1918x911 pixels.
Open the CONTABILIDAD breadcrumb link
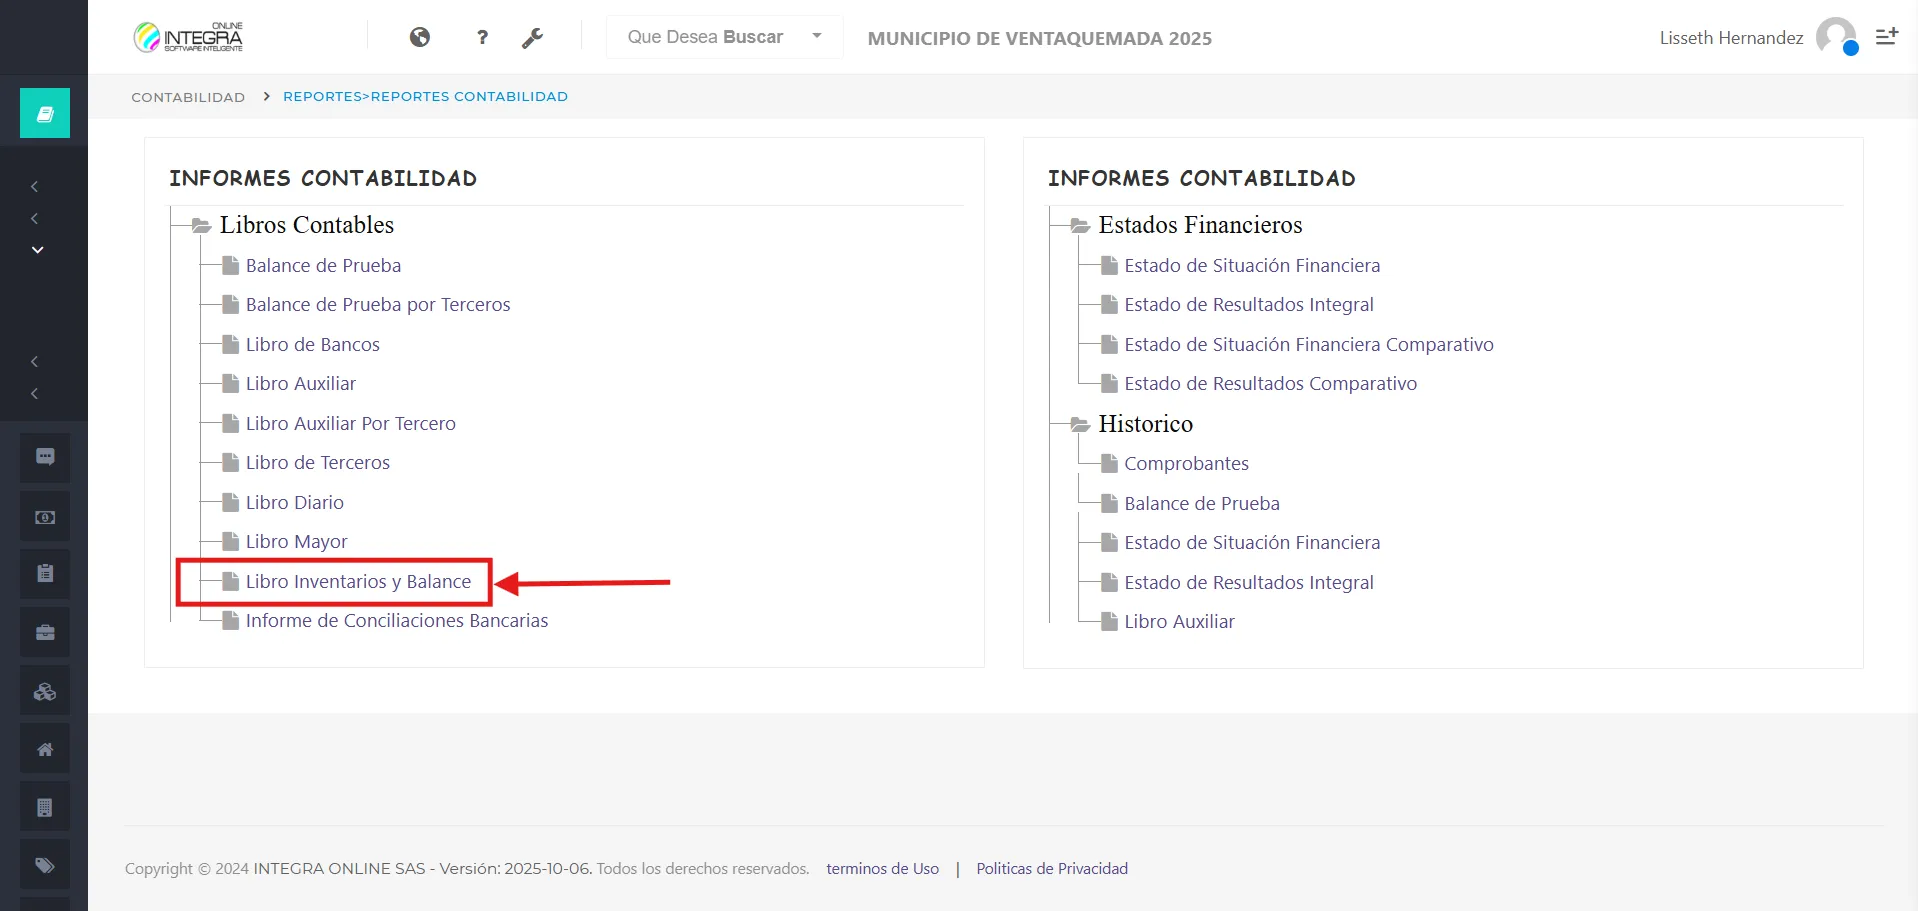[187, 96]
